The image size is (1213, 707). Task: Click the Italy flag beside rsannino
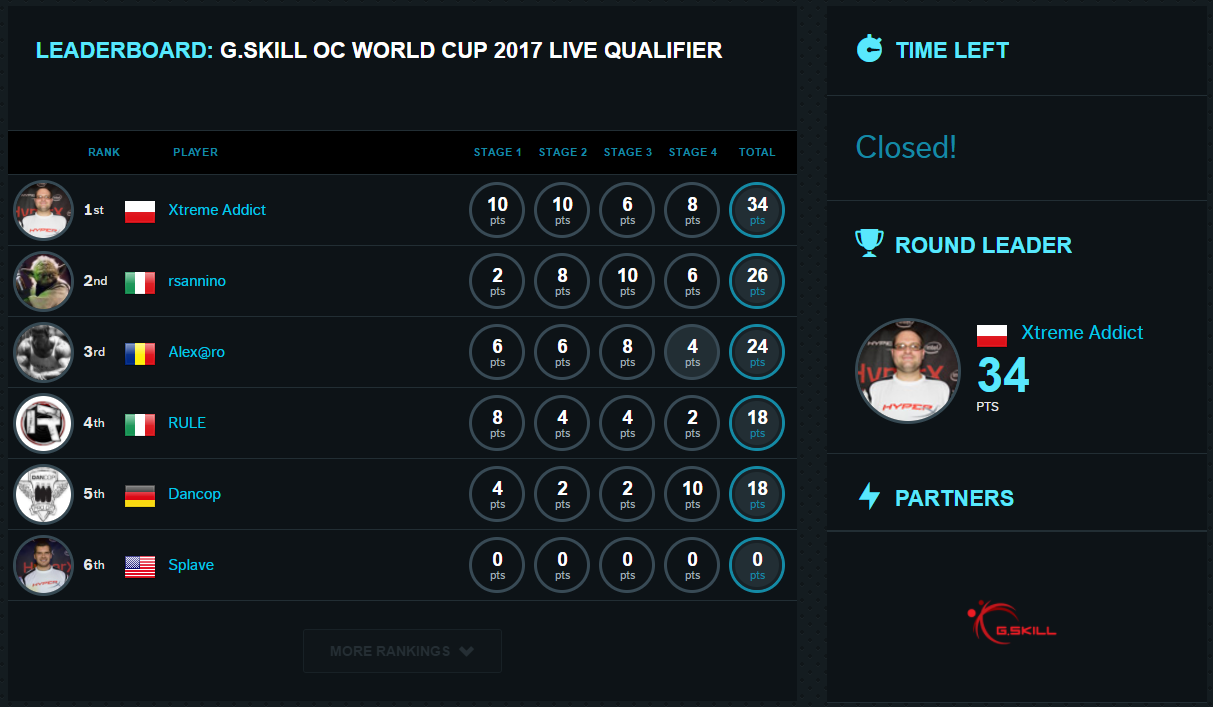[x=139, y=282]
